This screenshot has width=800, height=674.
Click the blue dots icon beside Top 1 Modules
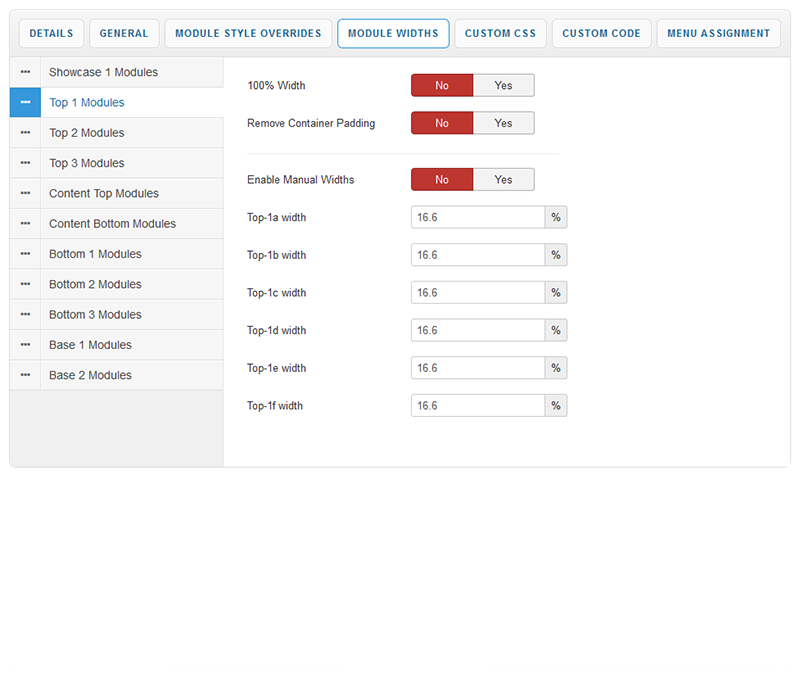(x=25, y=102)
